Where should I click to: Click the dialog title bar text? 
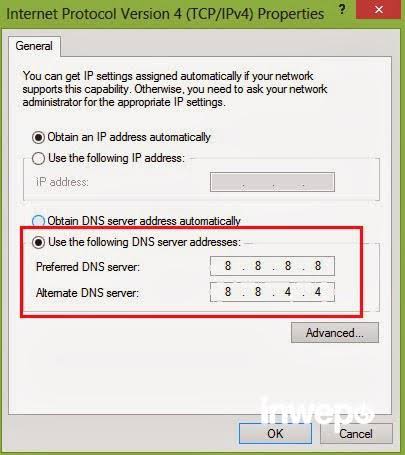[x=165, y=14]
